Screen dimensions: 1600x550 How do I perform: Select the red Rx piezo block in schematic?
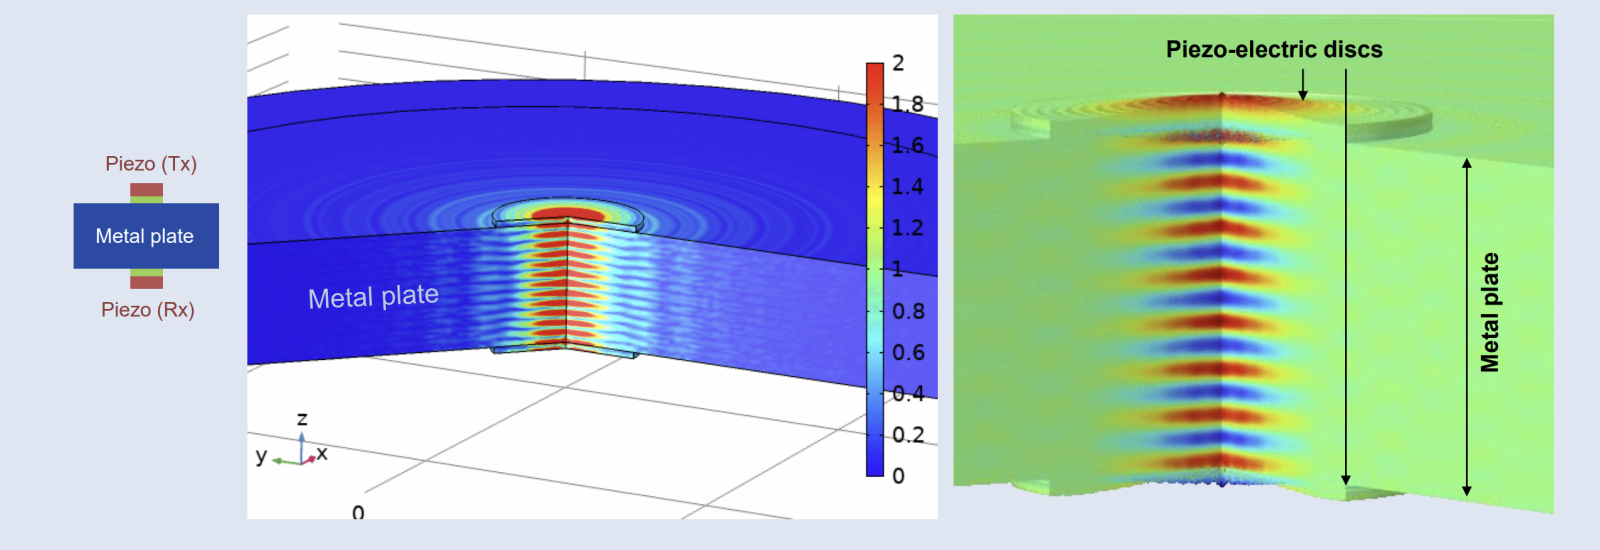click(146, 283)
